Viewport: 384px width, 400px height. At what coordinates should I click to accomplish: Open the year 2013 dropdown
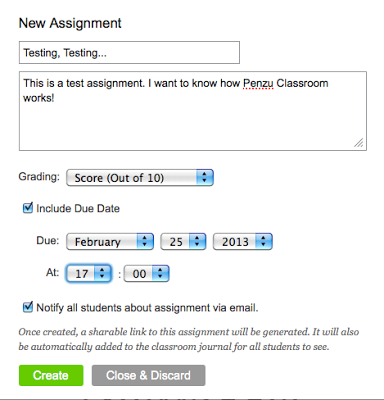[243, 242]
